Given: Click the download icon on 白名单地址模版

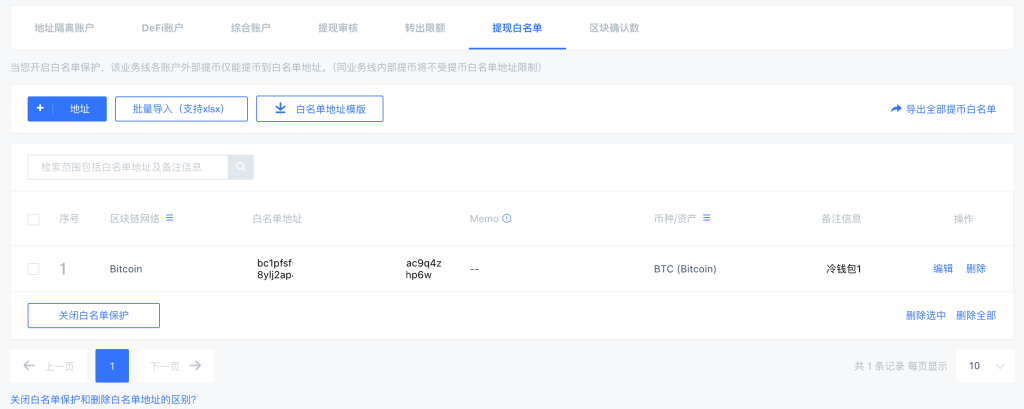Looking at the screenshot, I should pos(280,109).
